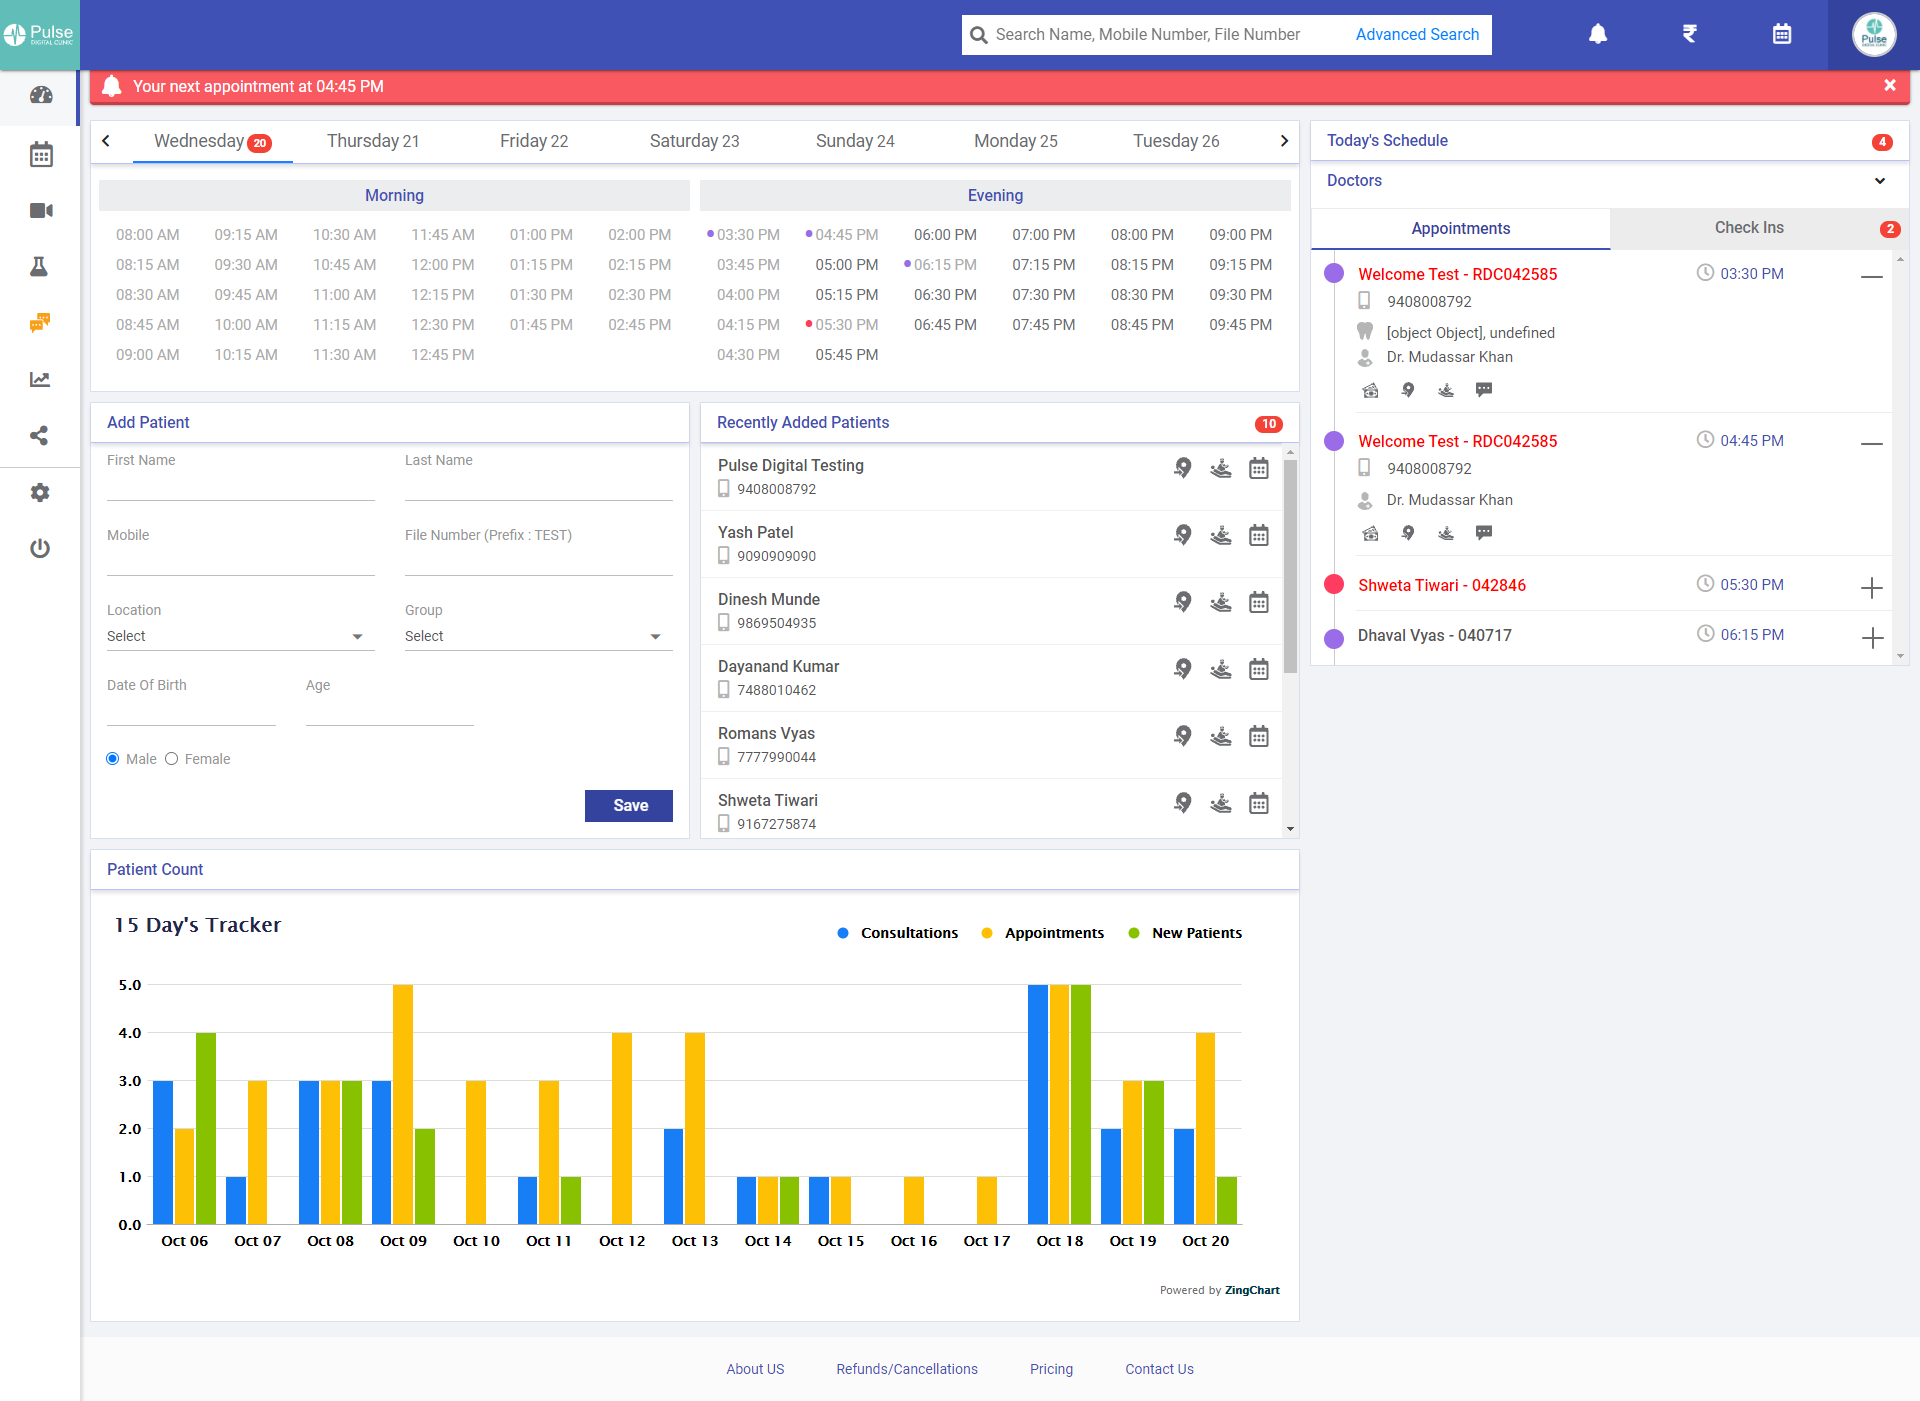Viewport: 1920px width, 1401px height.
Task: Open the Location select dropdown
Action: point(238,636)
